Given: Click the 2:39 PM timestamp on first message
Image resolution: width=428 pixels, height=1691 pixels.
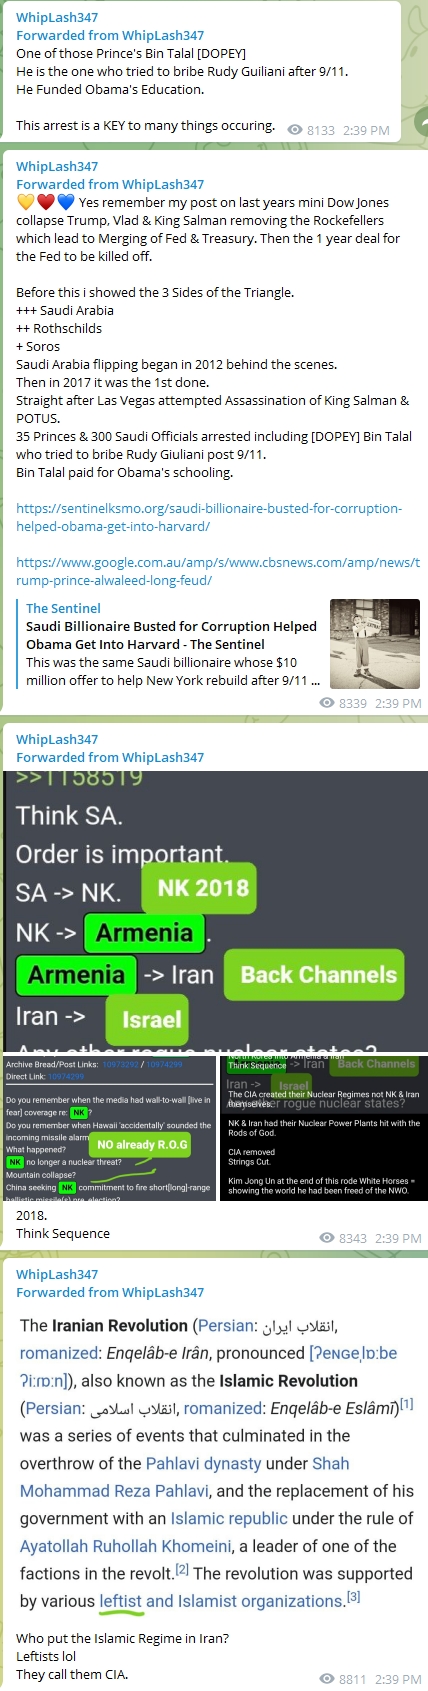Looking at the screenshot, I should 367,130.
